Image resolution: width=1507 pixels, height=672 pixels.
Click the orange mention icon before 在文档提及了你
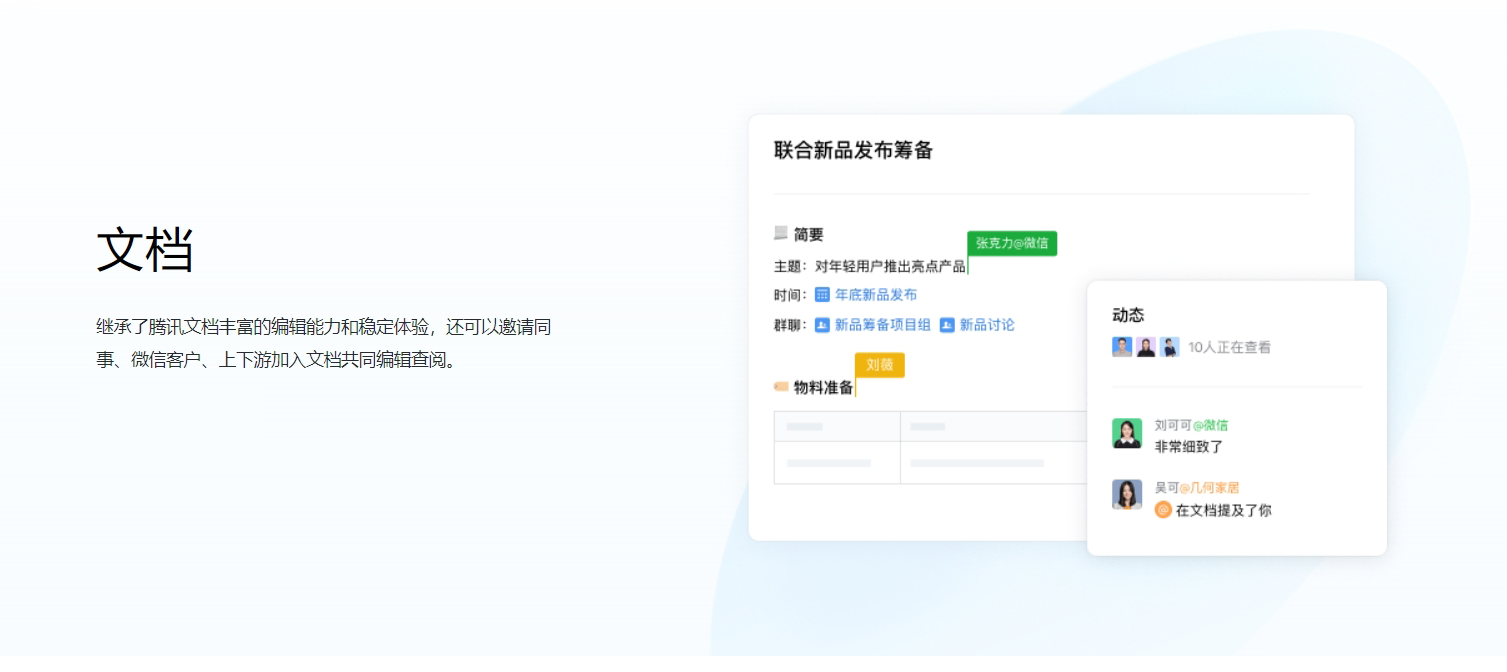coord(1163,510)
